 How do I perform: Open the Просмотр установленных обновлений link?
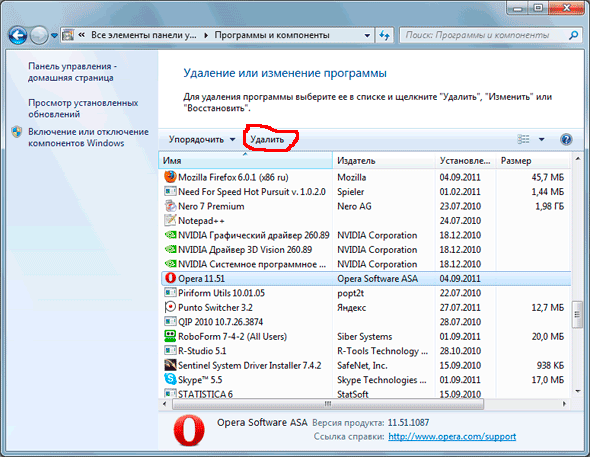click(x=83, y=108)
